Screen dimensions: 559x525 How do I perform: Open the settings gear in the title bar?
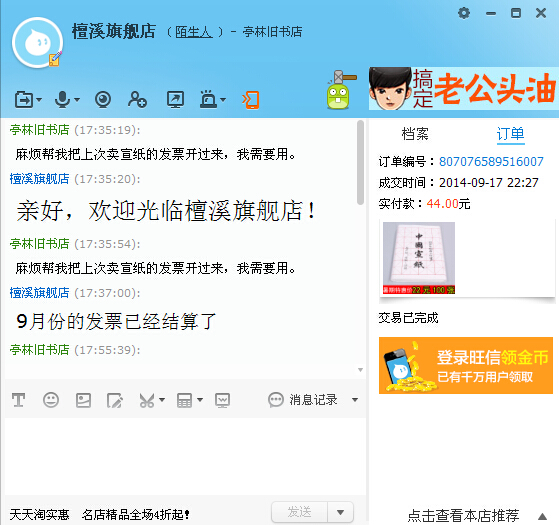pyautogui.click(x=464, y=13)
